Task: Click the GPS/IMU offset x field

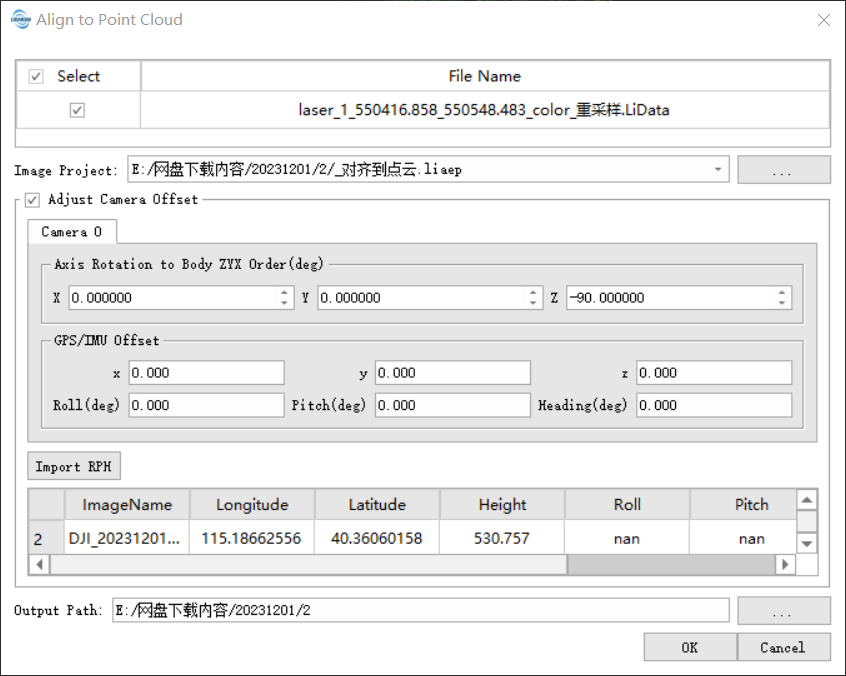Action: click(x=205, y=373)
